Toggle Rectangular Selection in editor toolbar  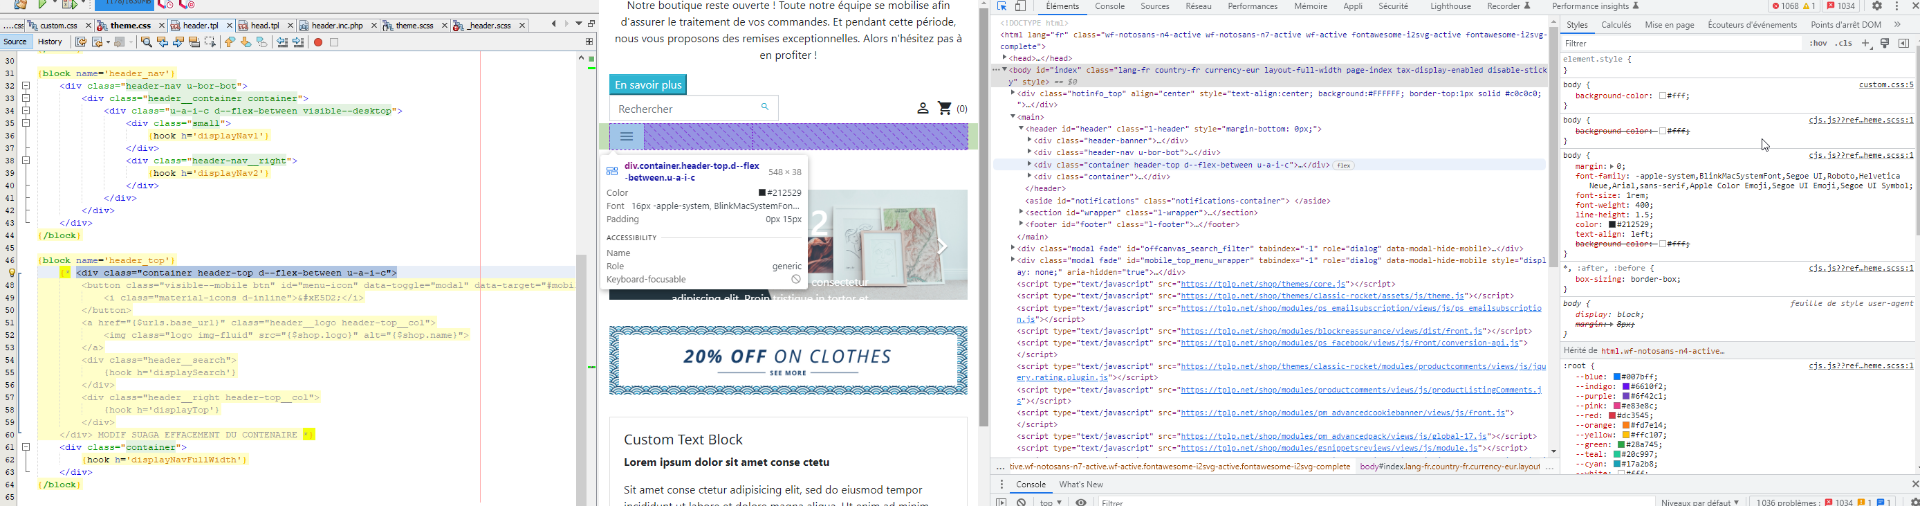point(210,42)
